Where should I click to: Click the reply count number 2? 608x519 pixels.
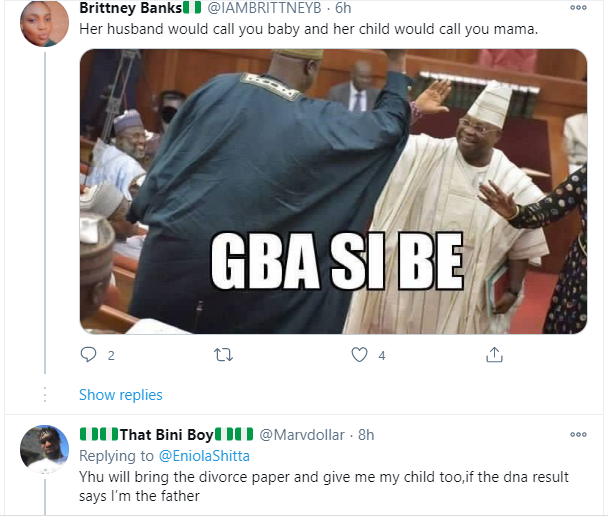(x=111, y=355)
